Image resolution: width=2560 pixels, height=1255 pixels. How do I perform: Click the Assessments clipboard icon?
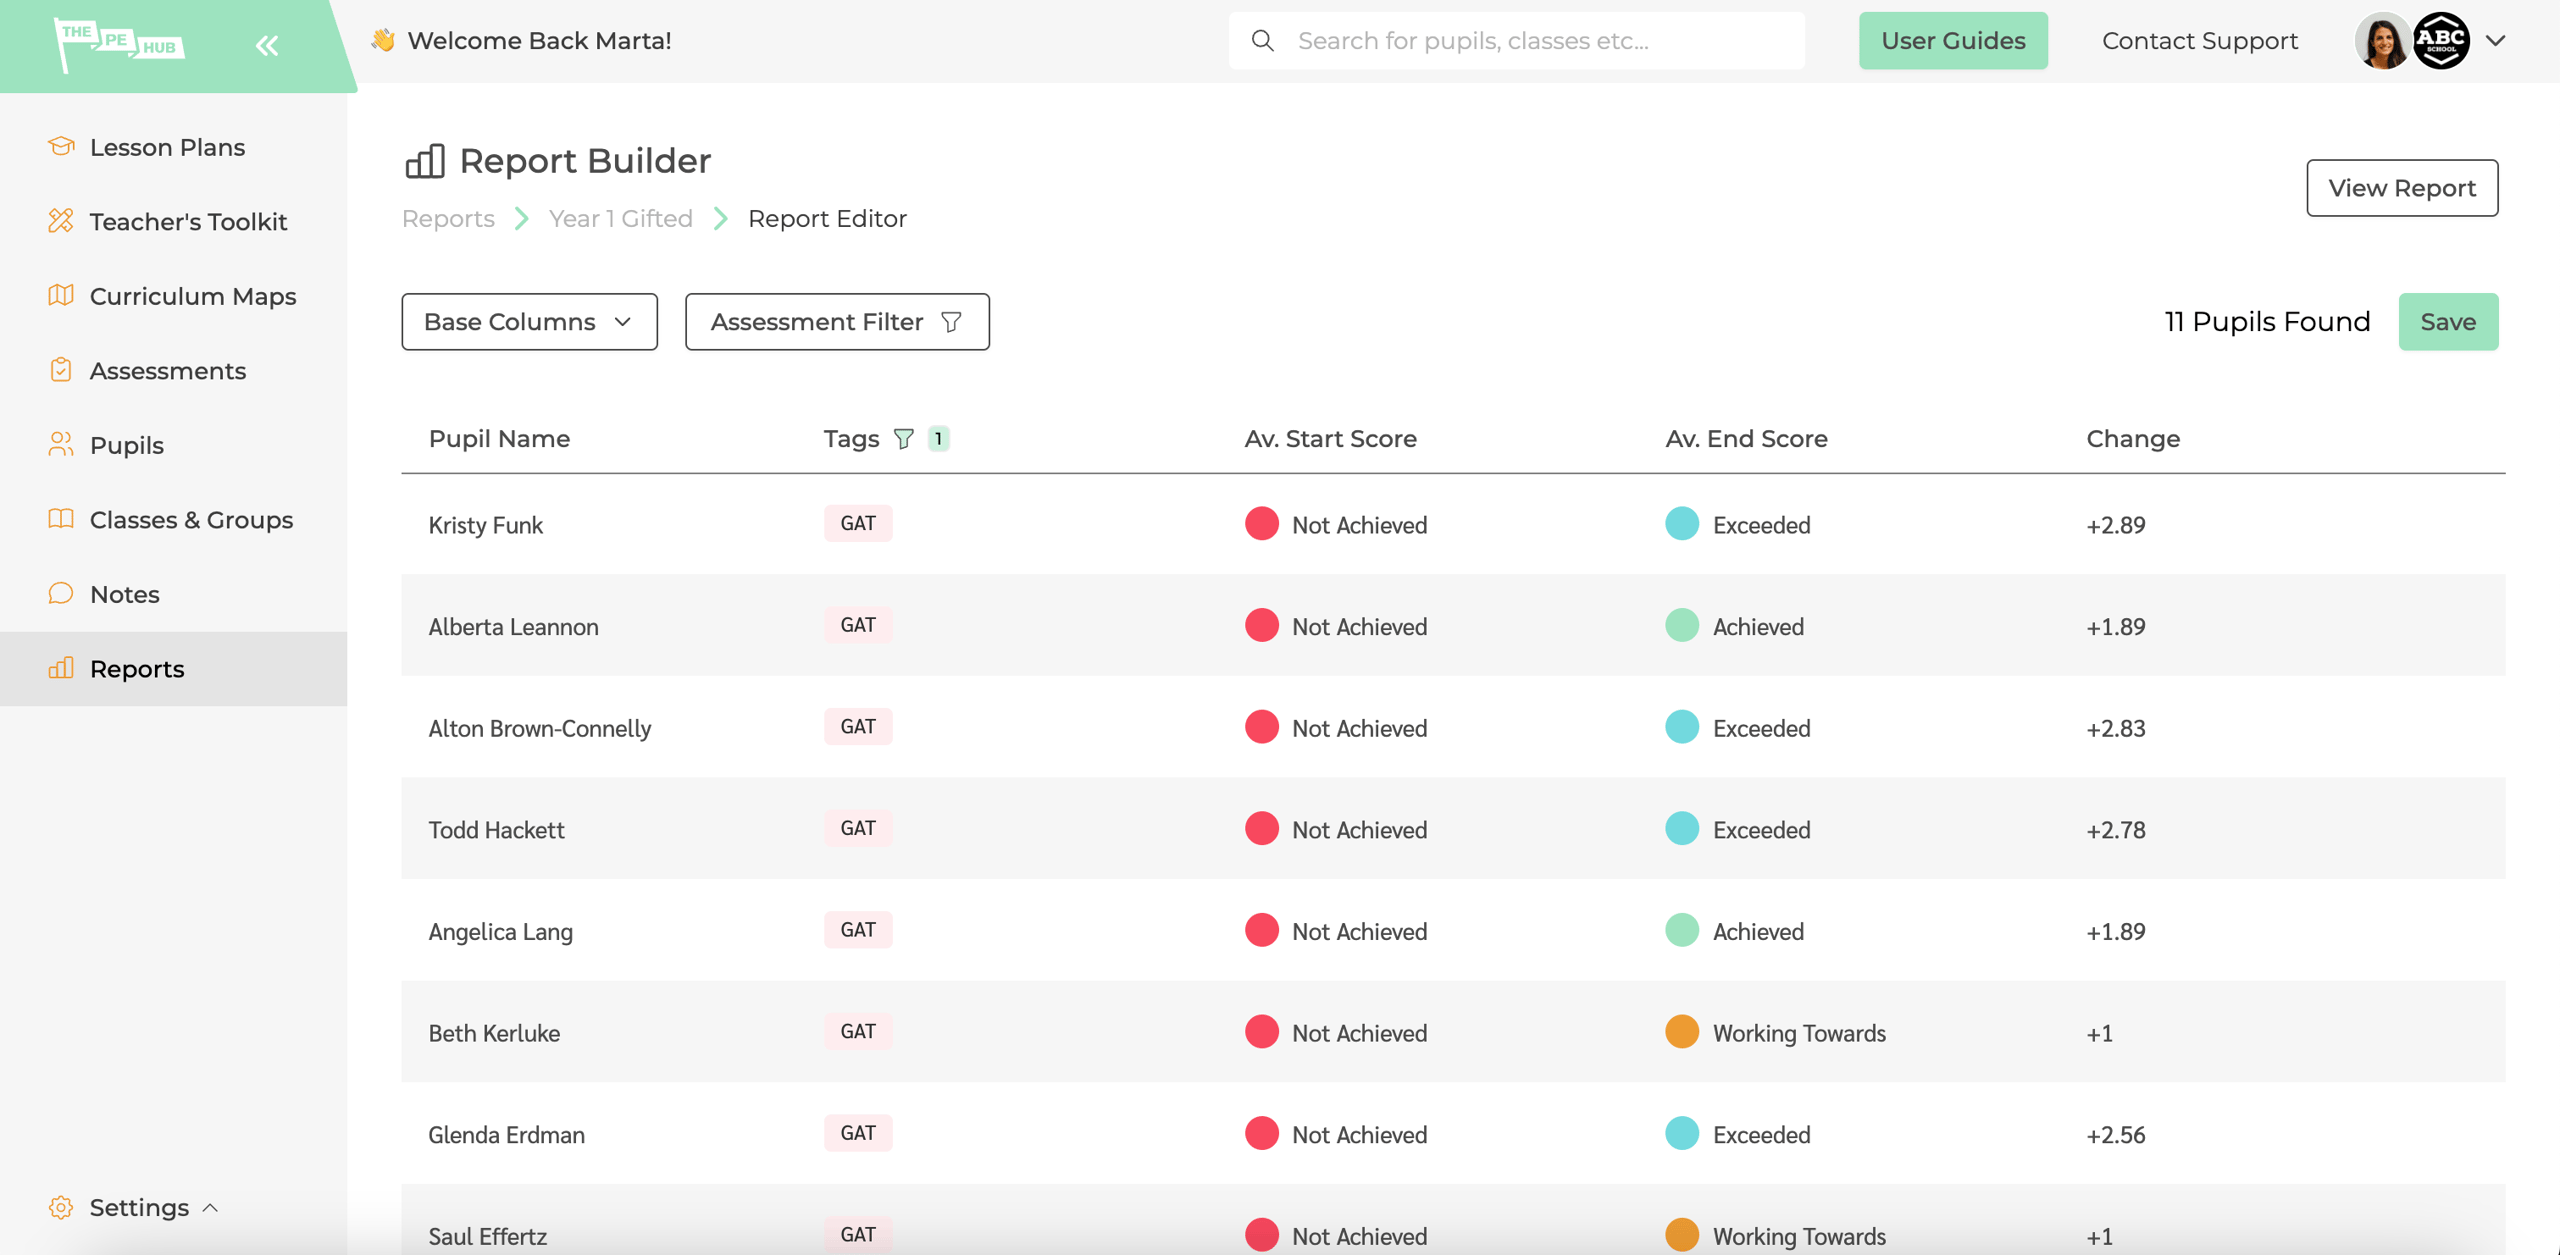pos(61,370)
